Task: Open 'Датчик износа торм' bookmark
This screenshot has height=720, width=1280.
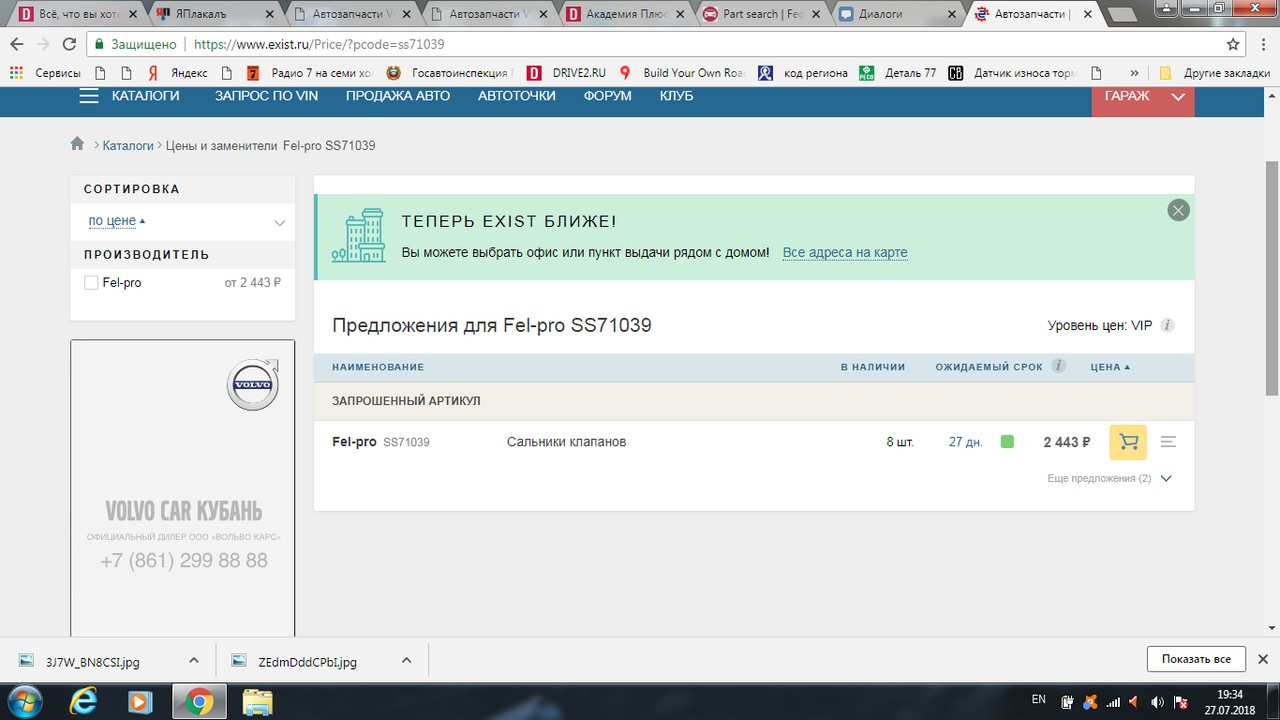Action: [x=1011, y=73]
